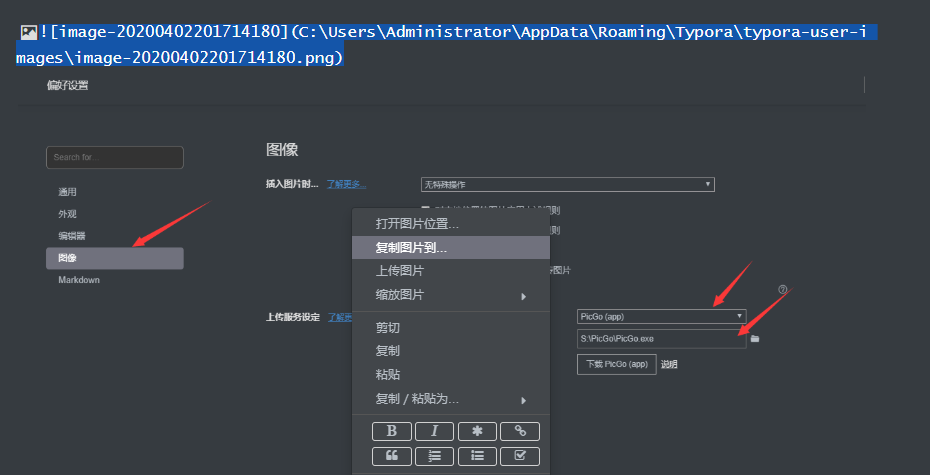The width and height of the screenshot is (930, 475).
Task: Insert task list via checkbox icon
Action: pyautogui.click(x=520, y=456)
